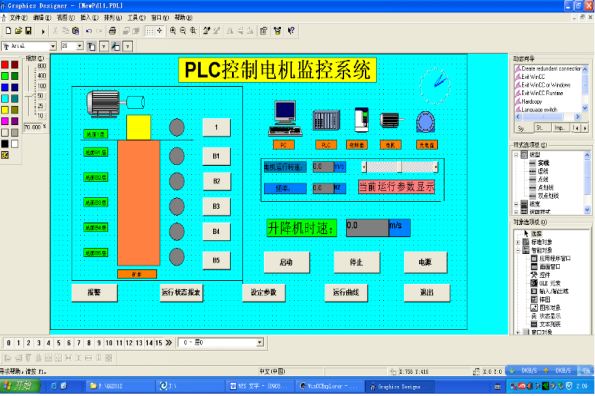
Task: Zoom out with the minus magnifier icon
Action: coord(183,31)
